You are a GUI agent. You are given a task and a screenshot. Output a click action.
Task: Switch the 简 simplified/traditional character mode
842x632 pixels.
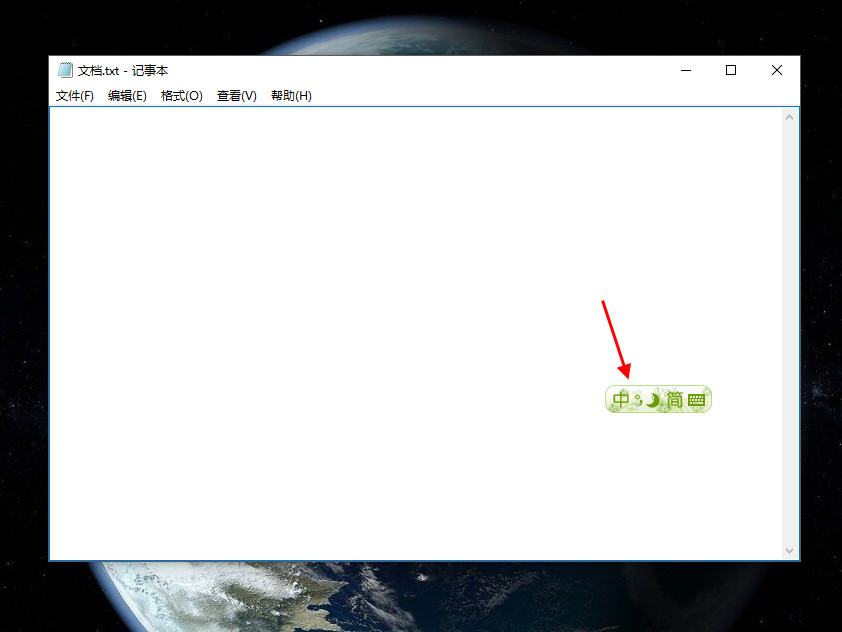(674, 399)
